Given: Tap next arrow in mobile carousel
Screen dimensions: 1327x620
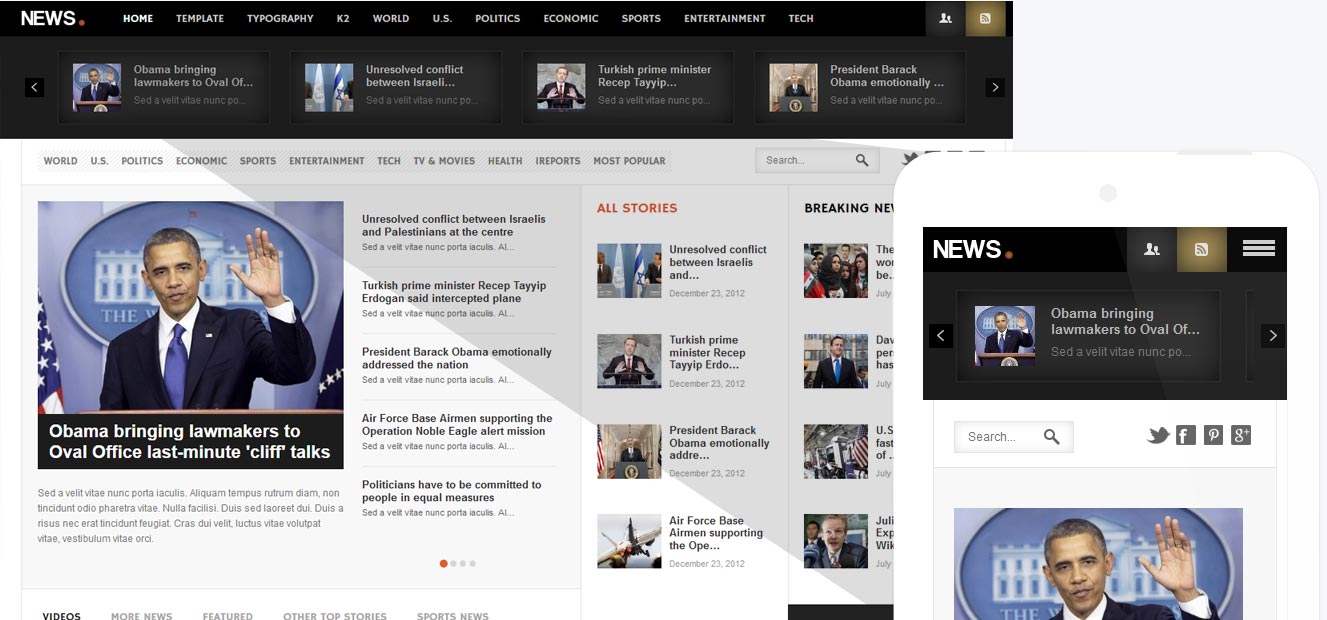Looking at the screenshot, I should [x=1272, y=336].
